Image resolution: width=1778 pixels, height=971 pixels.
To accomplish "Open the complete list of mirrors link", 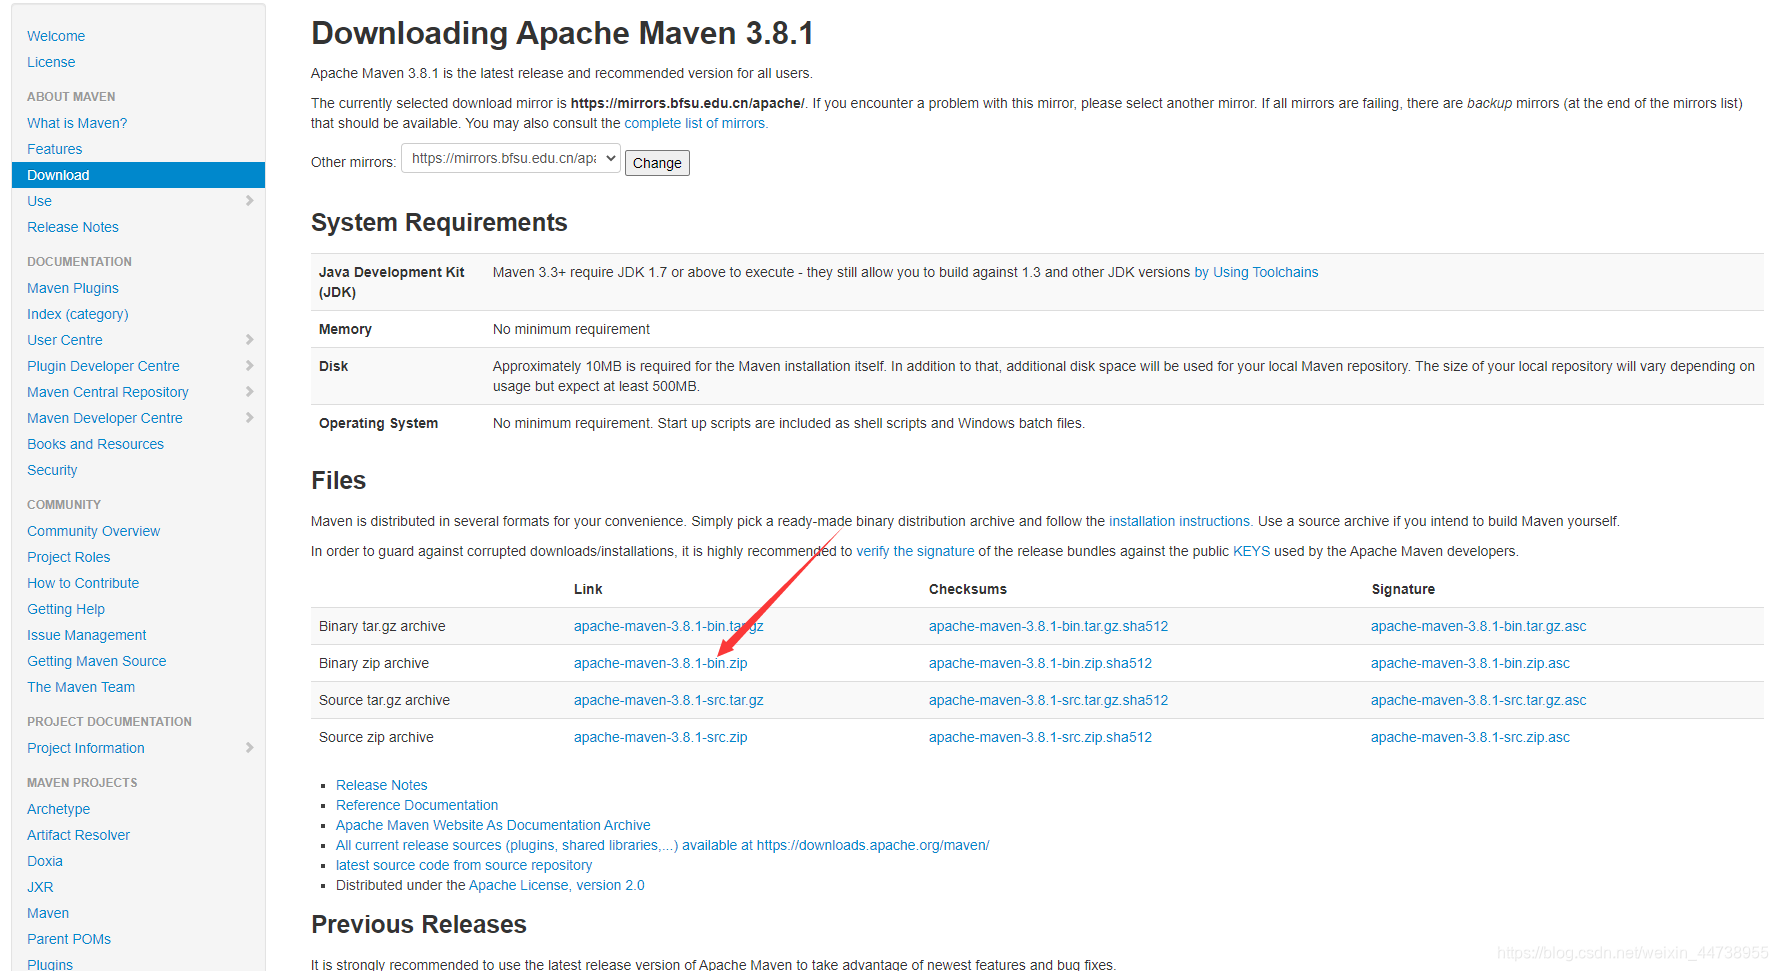I will coord(696,123).
